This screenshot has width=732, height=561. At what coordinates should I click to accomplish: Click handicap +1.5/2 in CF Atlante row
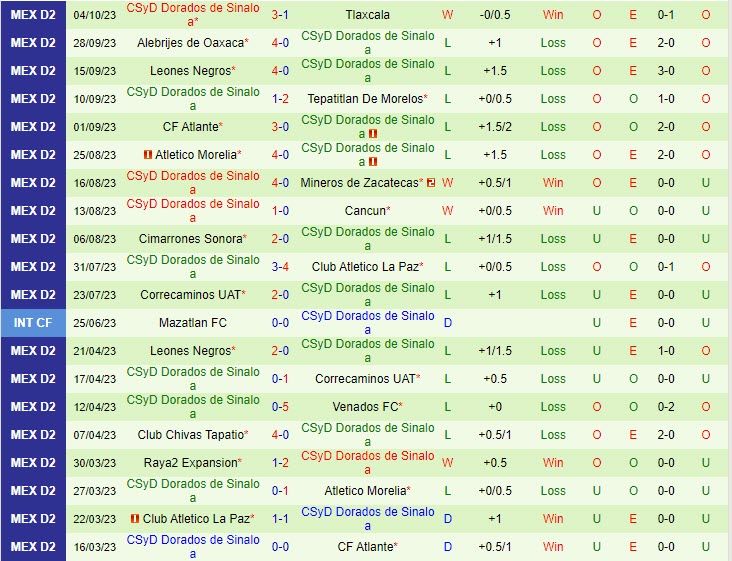coord(495,127)
